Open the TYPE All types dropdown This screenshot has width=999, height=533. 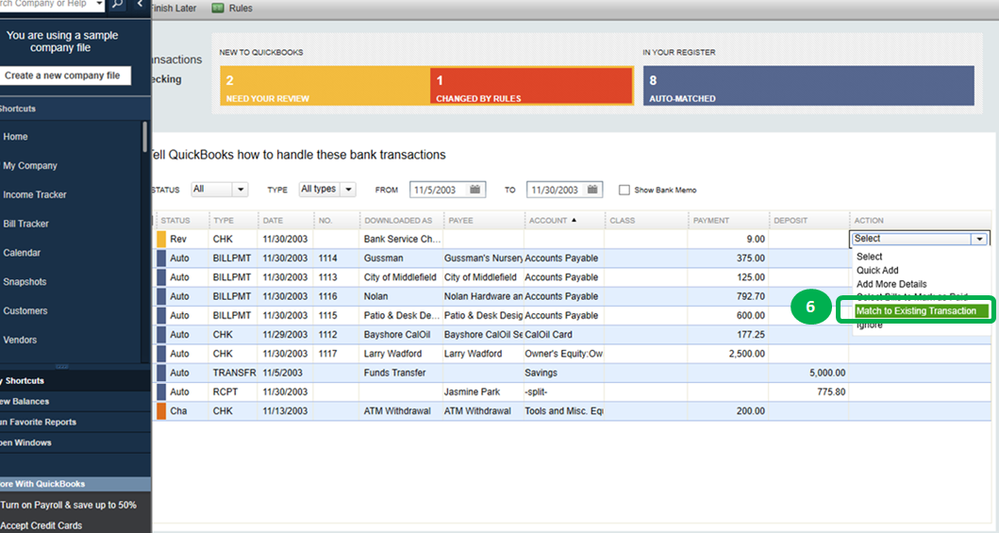[327, 189]
